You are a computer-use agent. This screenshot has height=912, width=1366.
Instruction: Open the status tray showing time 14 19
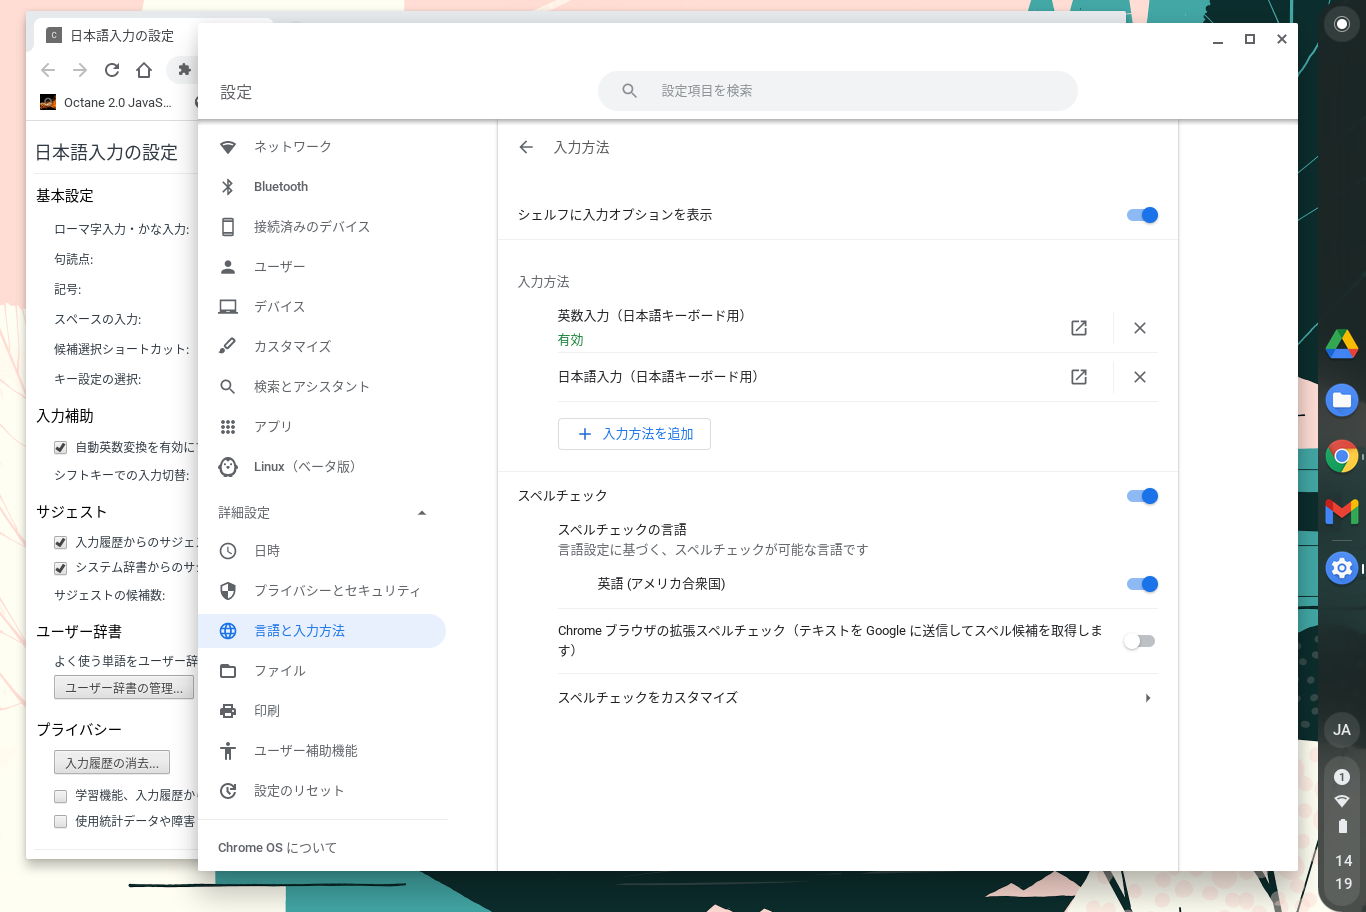coord(1343,830)
